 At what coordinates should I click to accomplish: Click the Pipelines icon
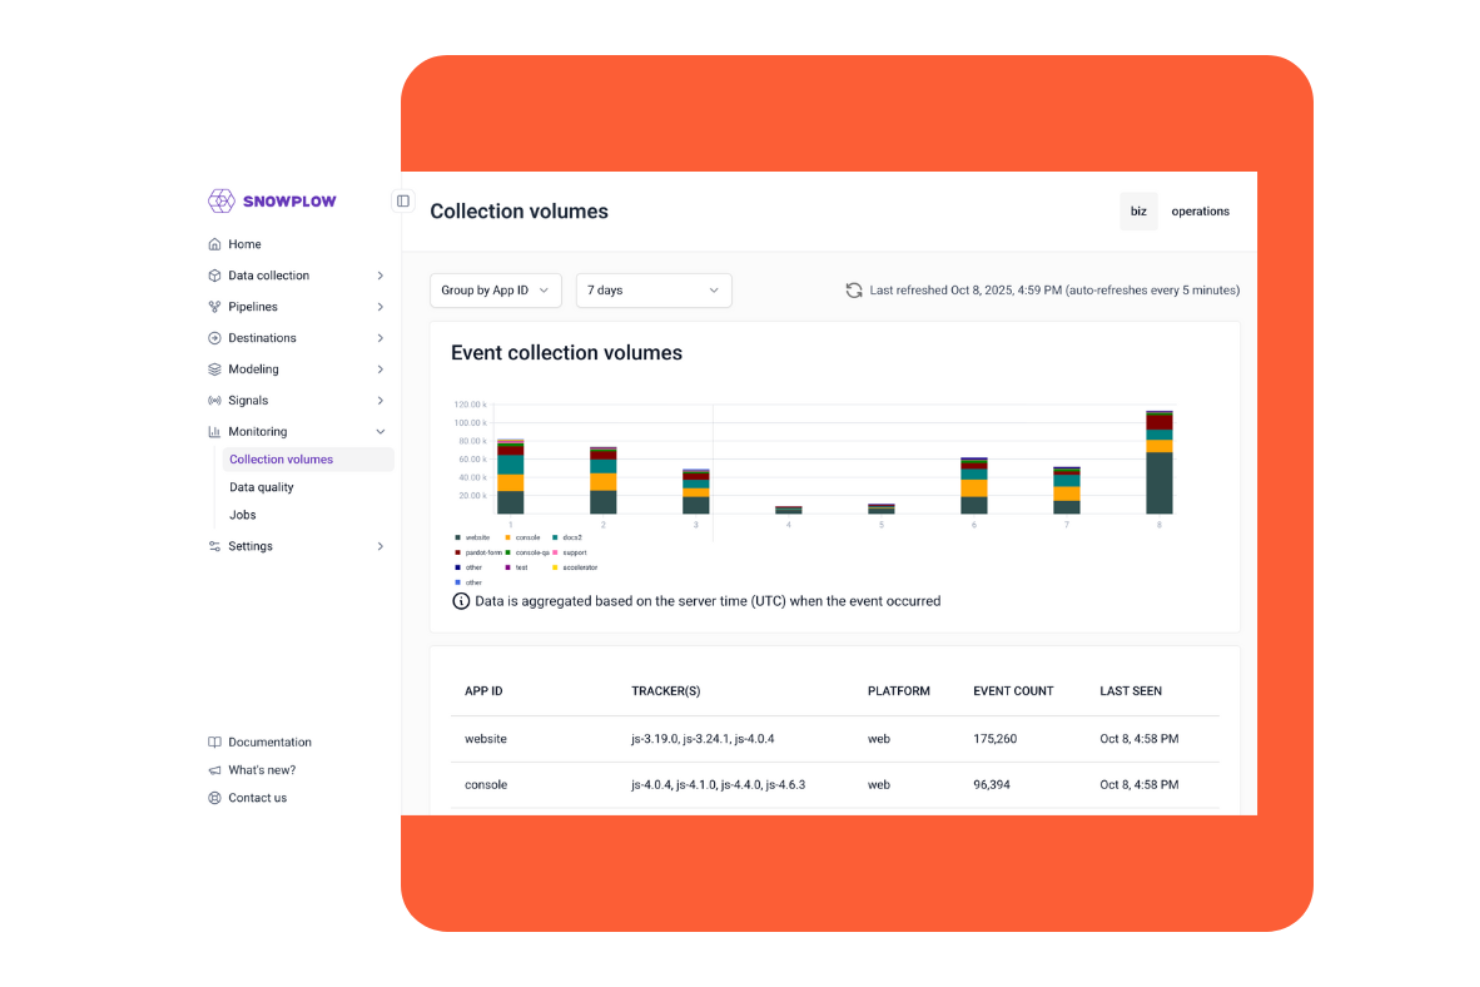(x=214, y=306)
